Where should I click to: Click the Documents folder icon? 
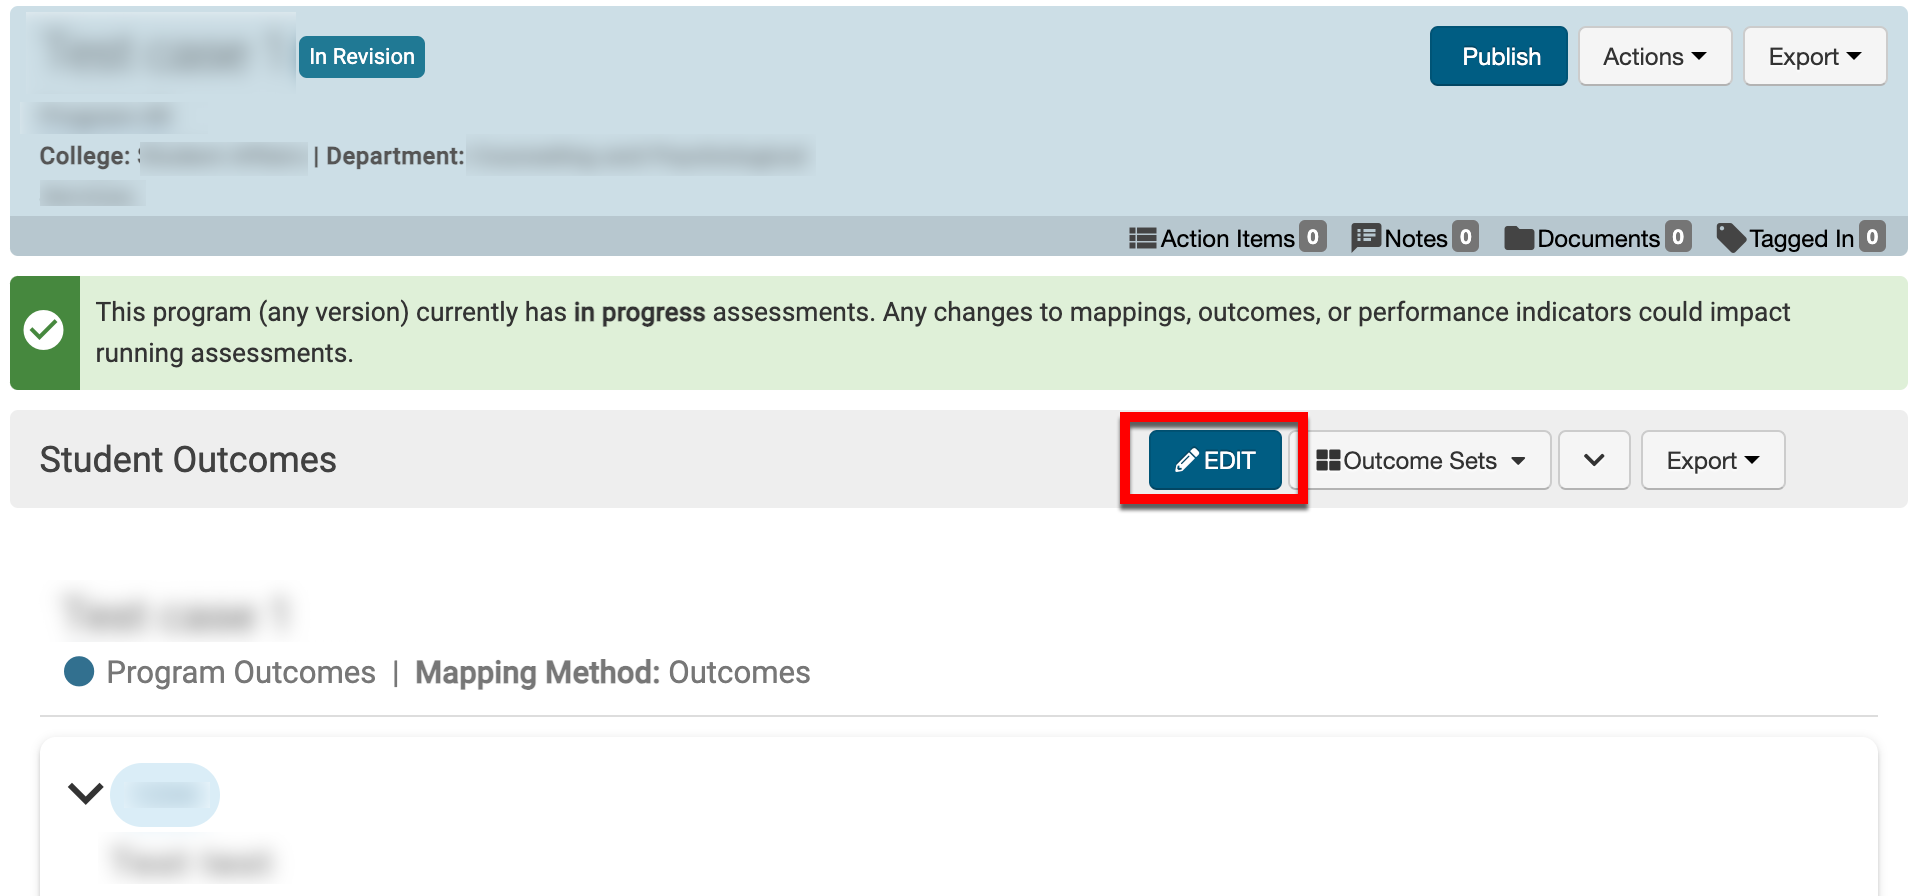[1519, 238]
